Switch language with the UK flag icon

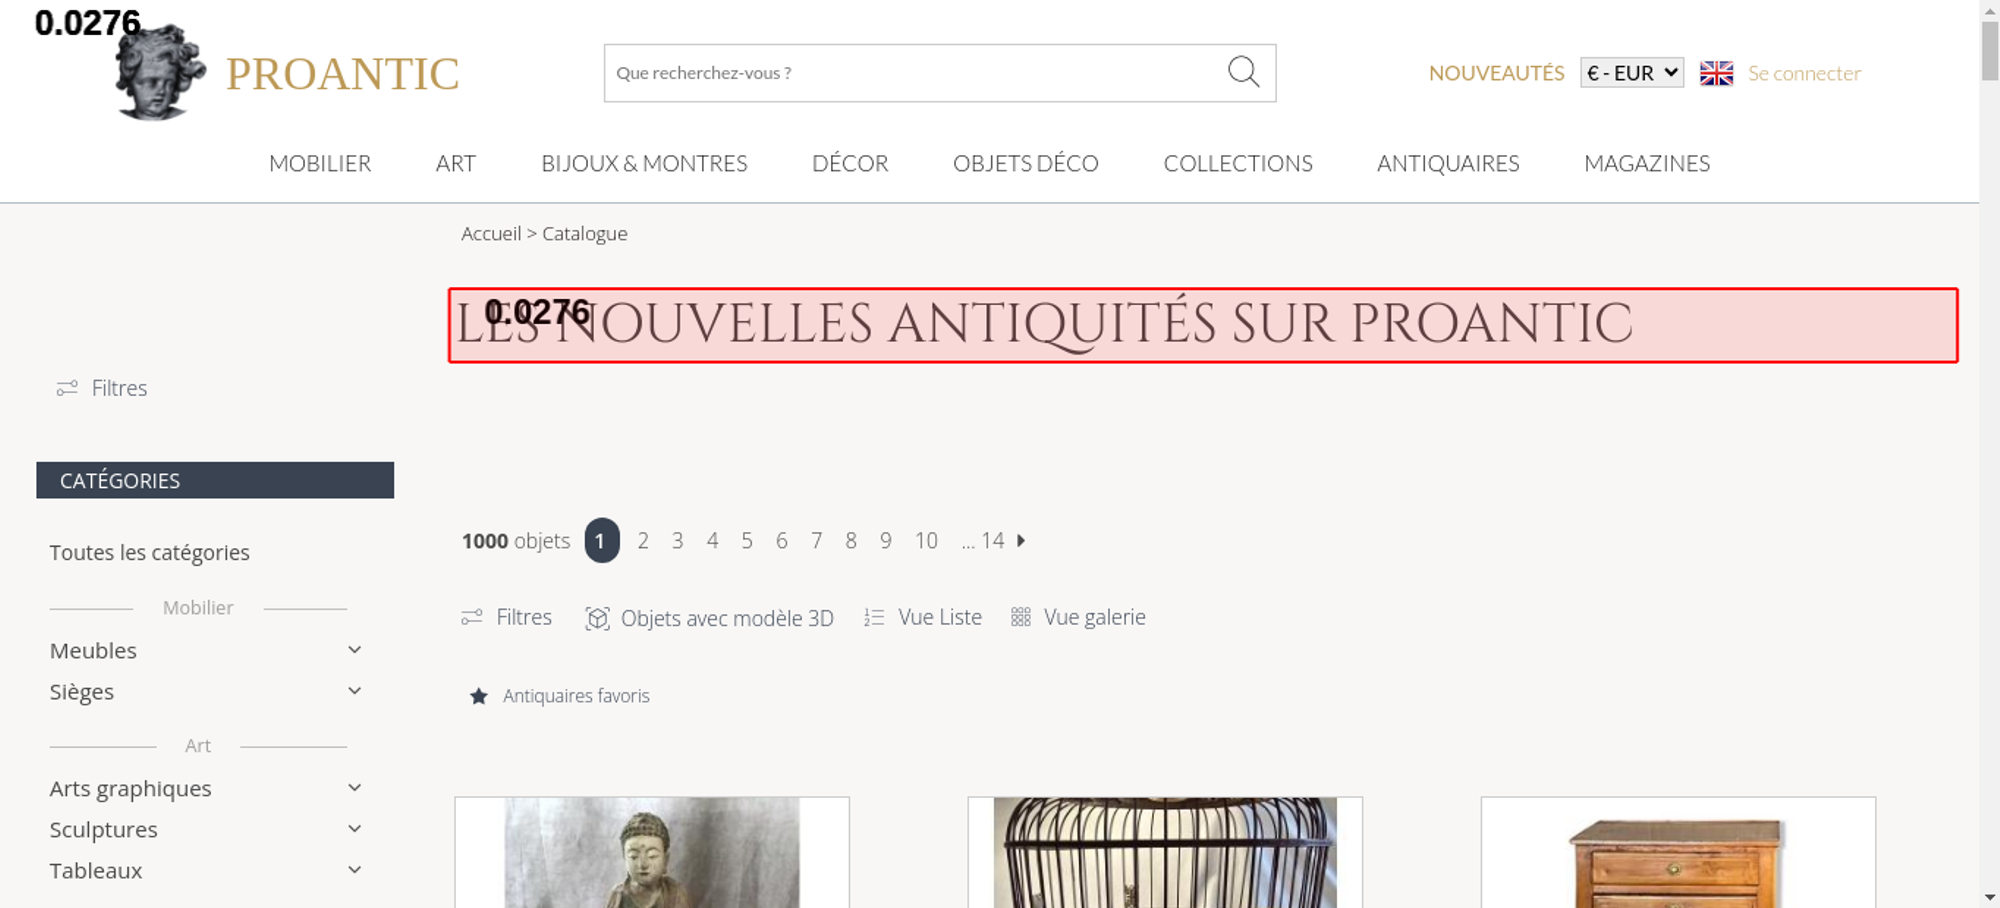point(1716,73)
